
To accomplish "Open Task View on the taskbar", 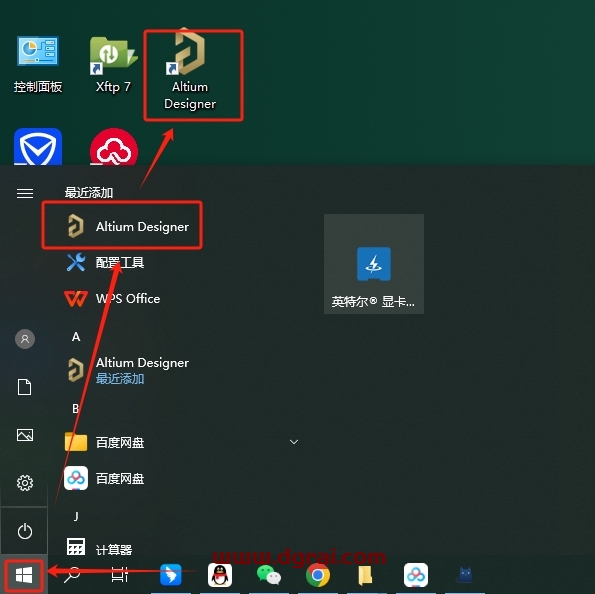I will pyautogui.click(x=120, y=575).
